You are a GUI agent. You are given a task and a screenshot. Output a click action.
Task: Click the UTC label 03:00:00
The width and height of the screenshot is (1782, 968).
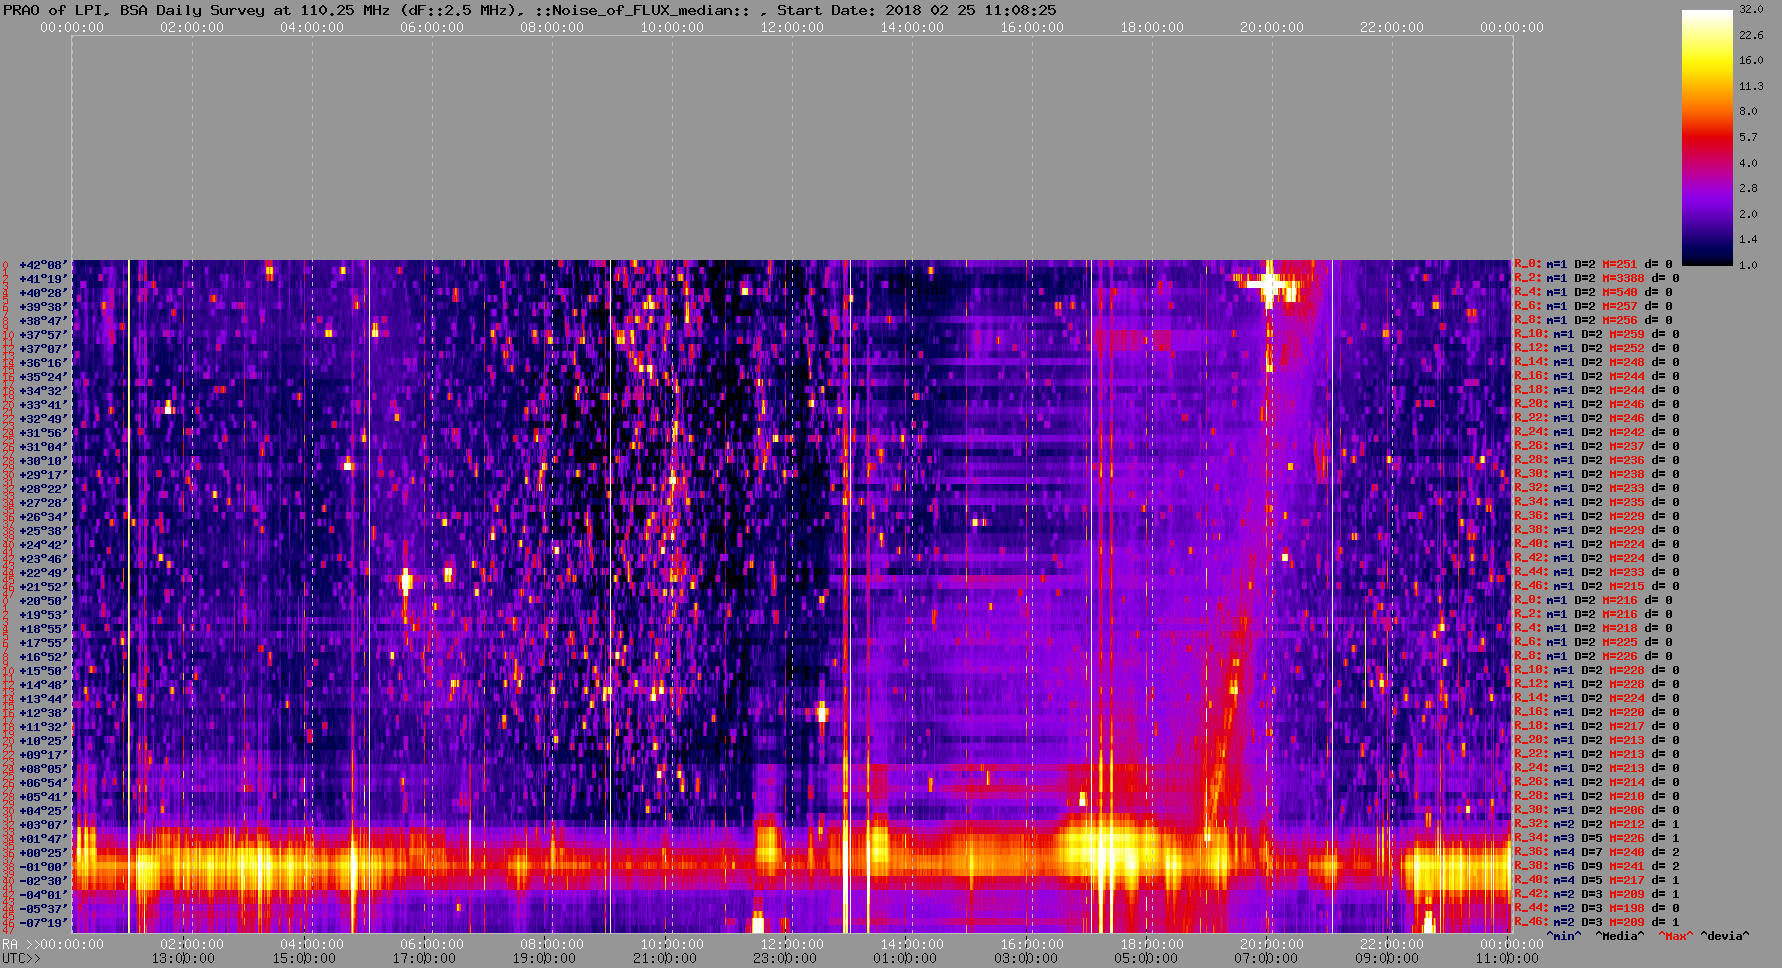[x=1026, y=959]
